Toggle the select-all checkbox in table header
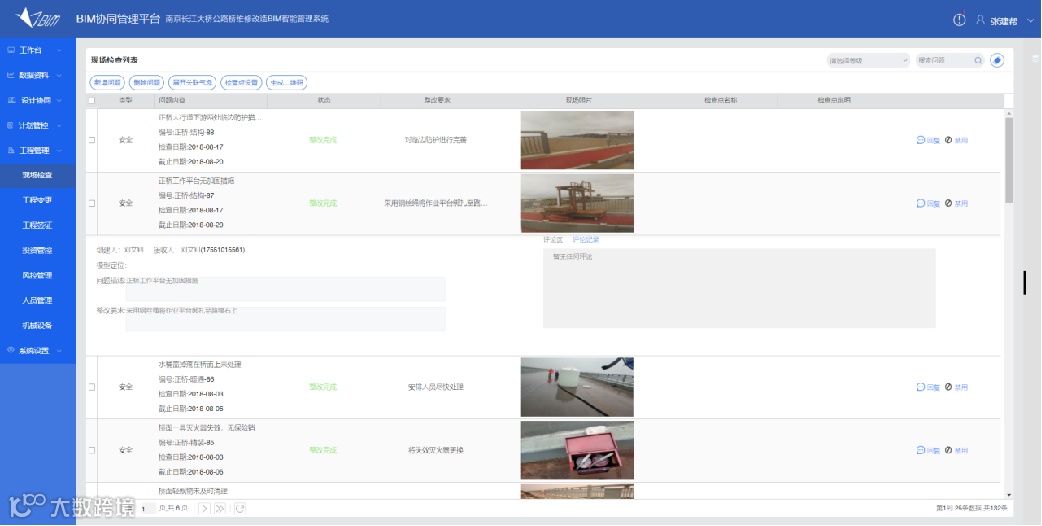The width and height of the screenshot is (1042, 526). tap(92, 101)
